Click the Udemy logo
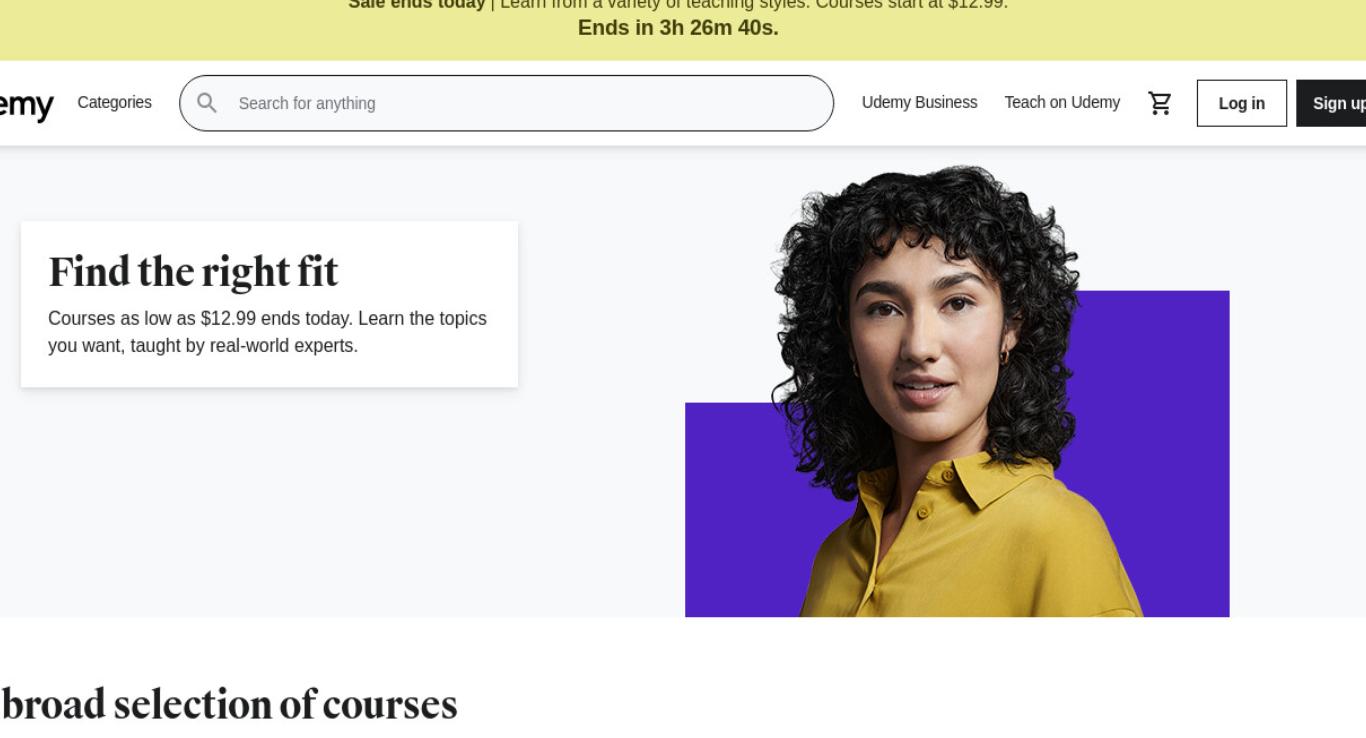 [x=26, y=104]
